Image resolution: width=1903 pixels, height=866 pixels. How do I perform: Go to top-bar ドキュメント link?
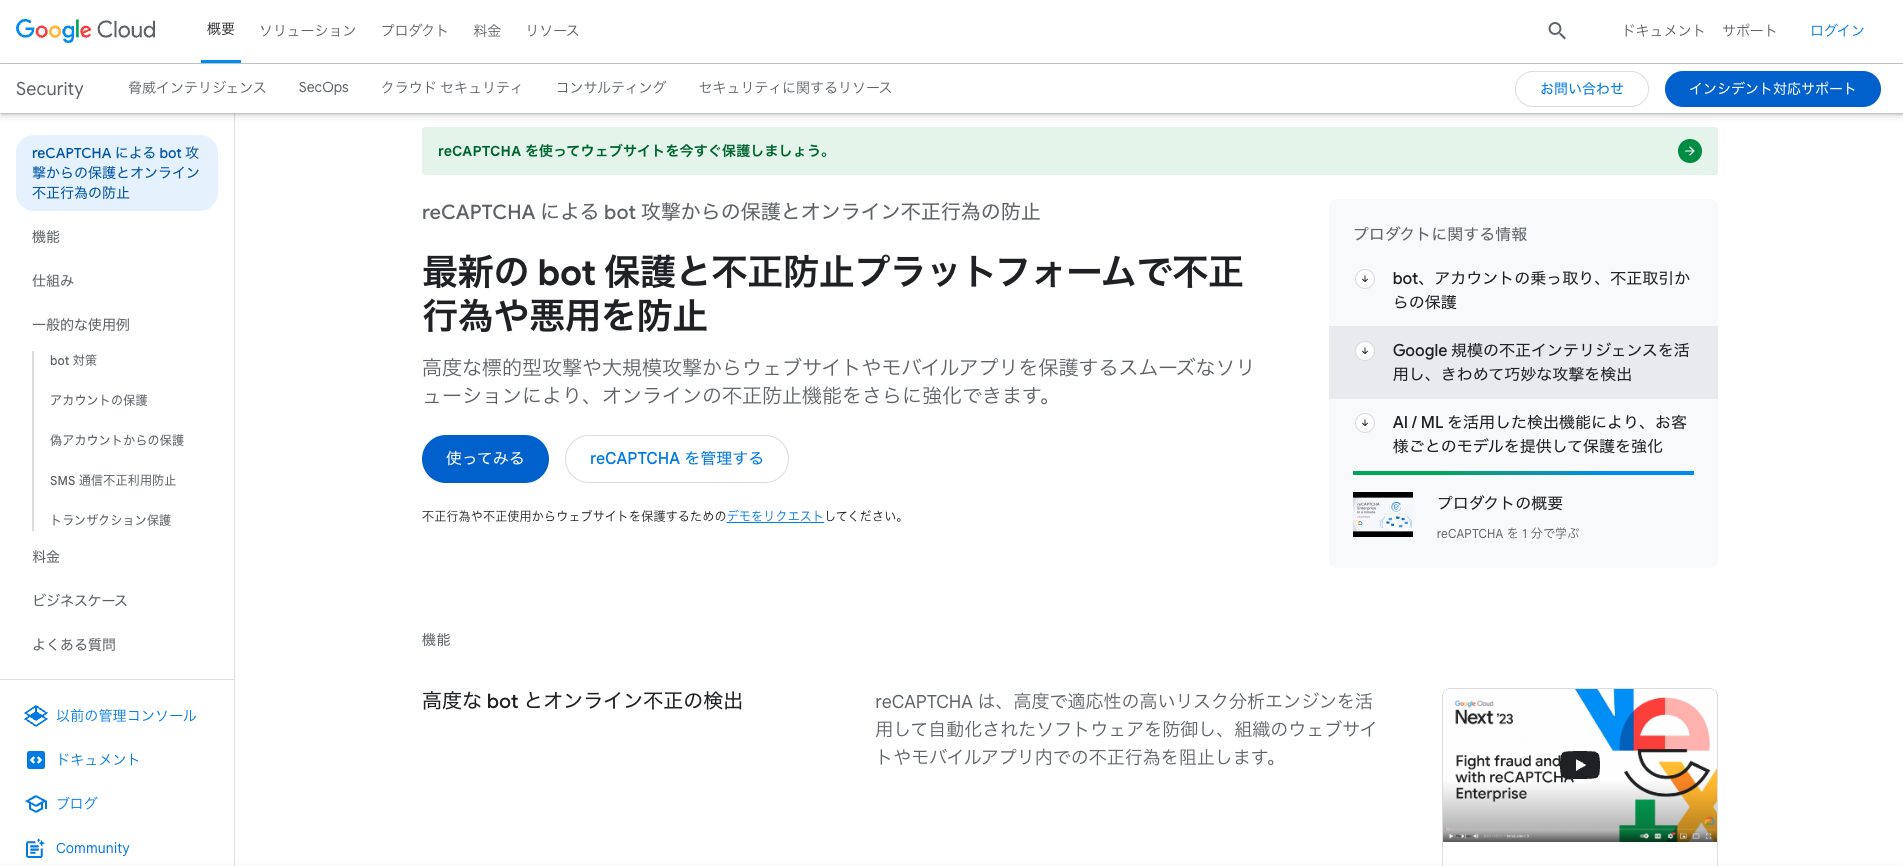[x=1663, y=31]
